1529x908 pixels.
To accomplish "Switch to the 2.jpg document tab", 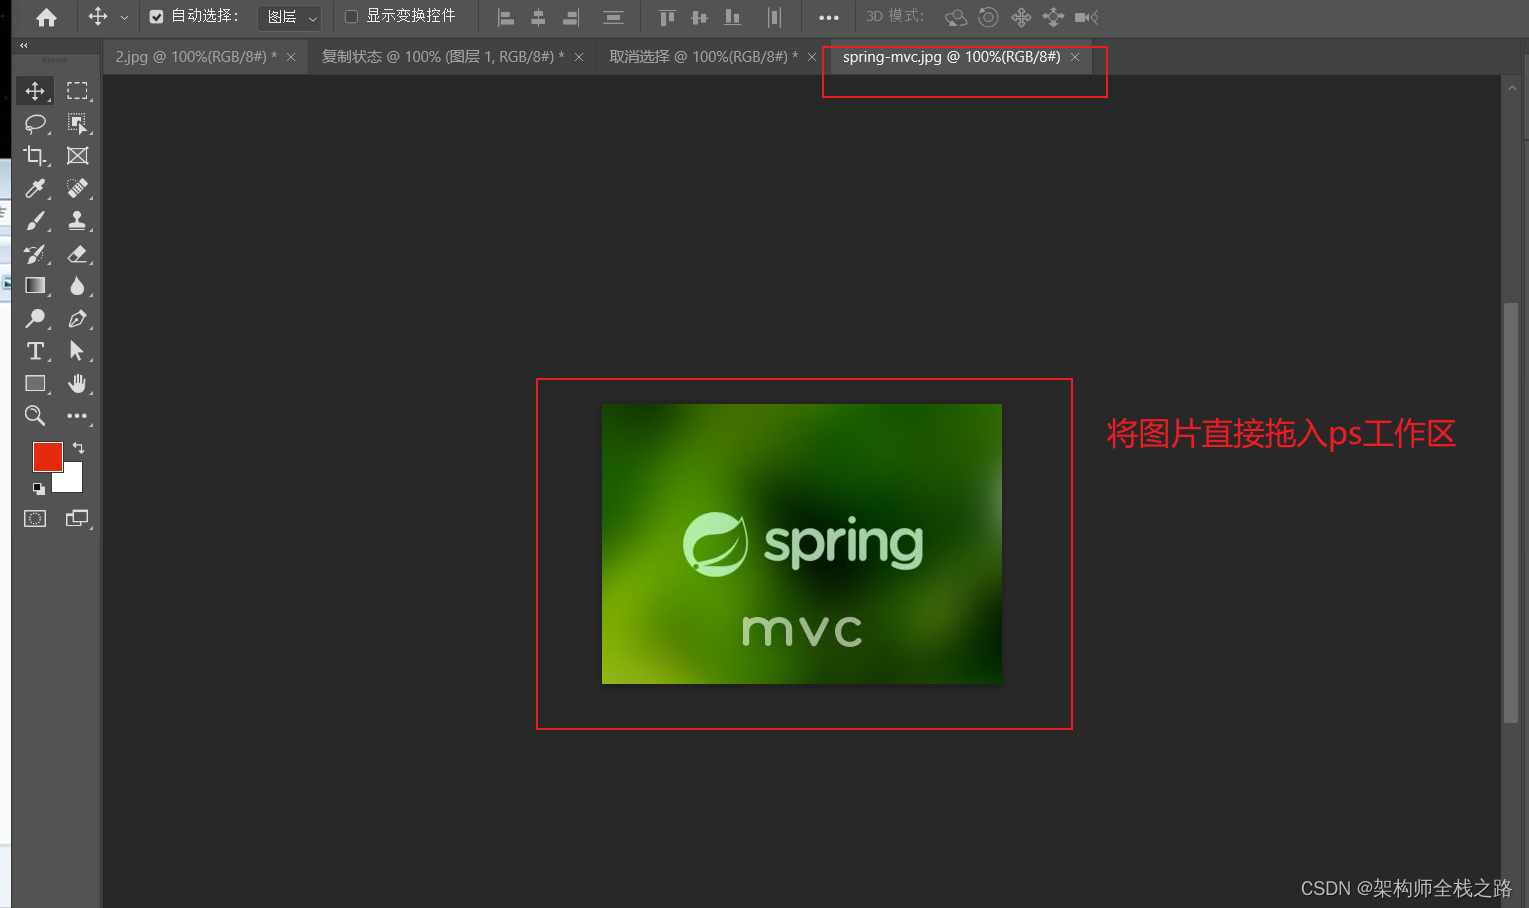I will pos(196,57).
